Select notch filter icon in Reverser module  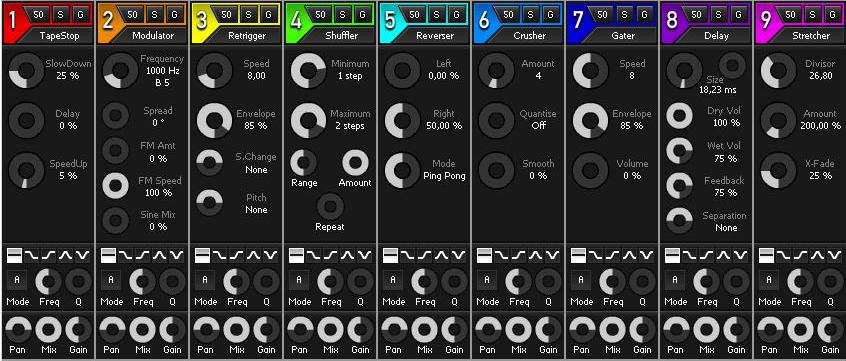459,255
